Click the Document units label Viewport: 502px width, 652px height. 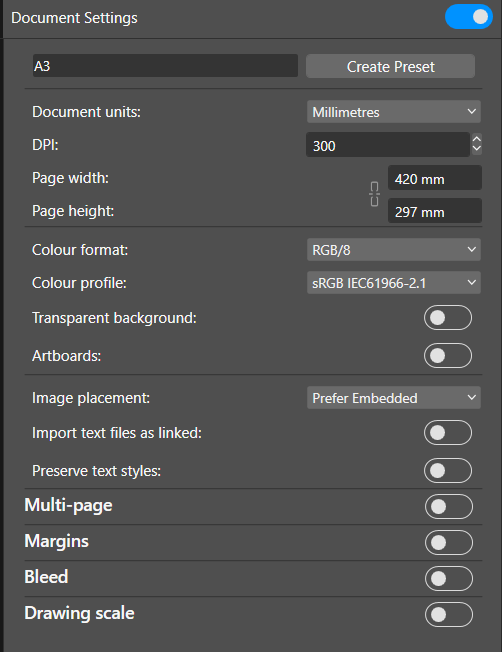87,112
